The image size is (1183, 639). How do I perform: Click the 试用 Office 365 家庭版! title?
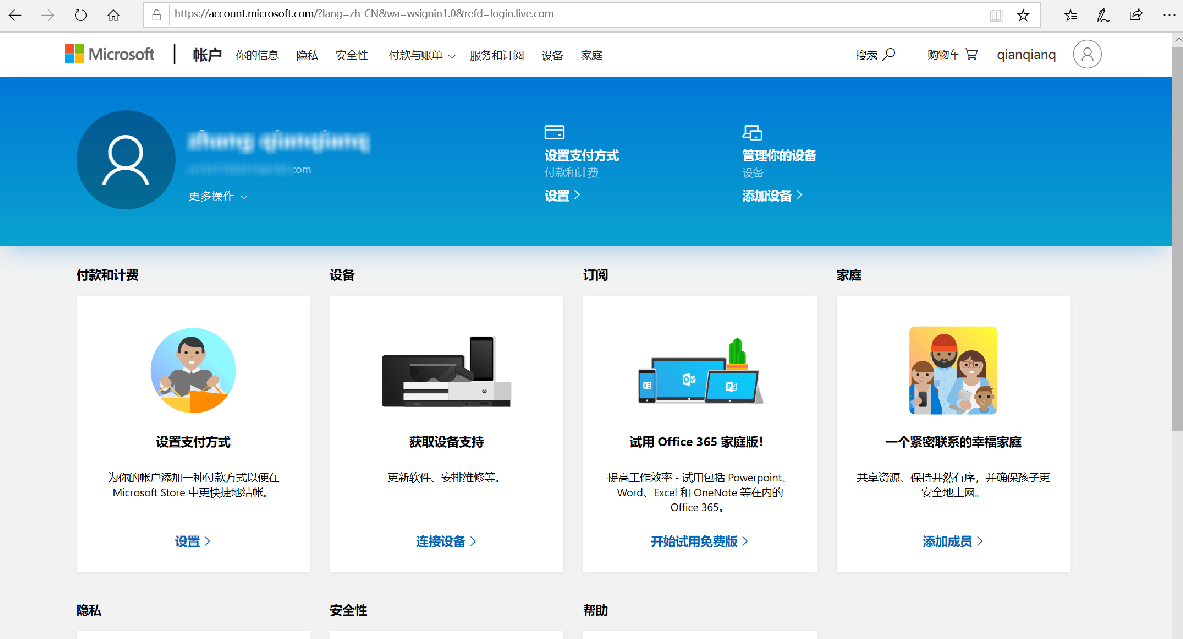tap(696, 441)
